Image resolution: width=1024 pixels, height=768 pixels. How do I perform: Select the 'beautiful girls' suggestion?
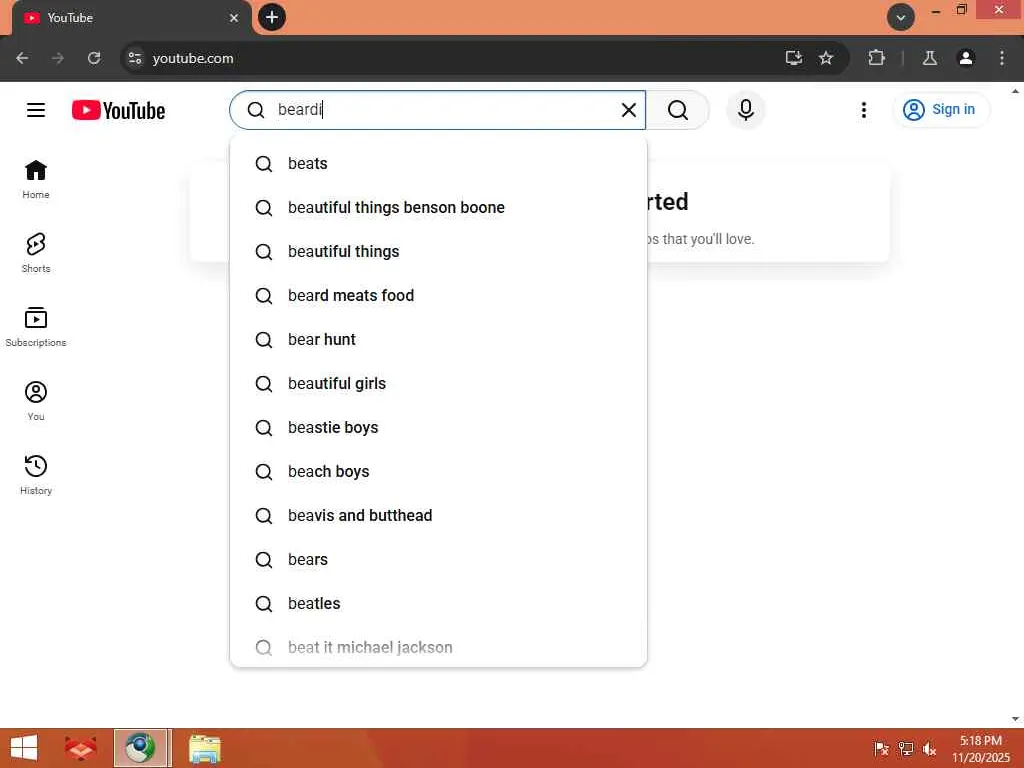[438, 383]
